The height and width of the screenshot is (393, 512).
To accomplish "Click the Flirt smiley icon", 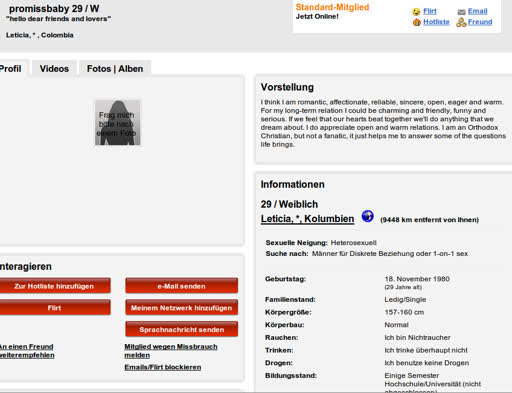I will point(416,12).
